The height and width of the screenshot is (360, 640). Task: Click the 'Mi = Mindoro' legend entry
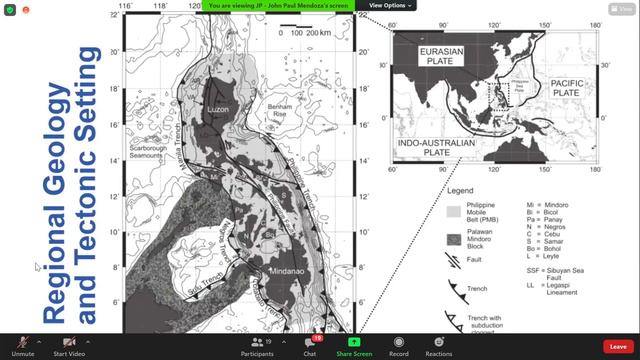point(547,205)
